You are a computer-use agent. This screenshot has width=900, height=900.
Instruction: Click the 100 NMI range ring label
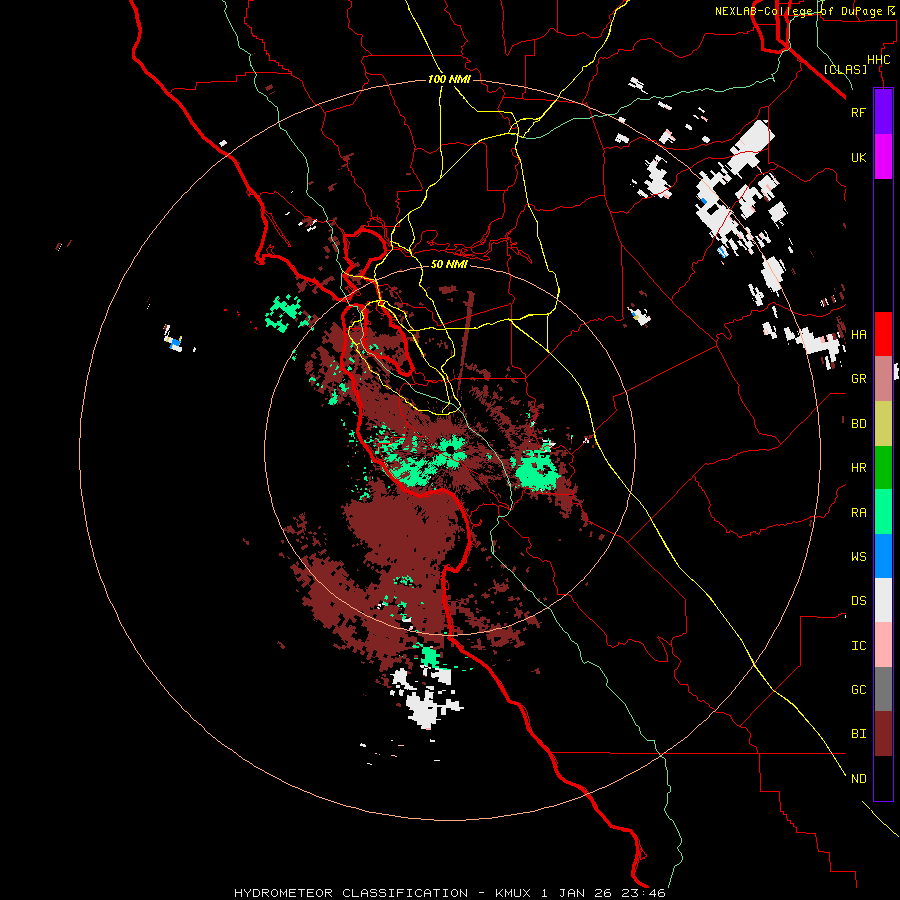pyautogui.click(x=449, y=79)
